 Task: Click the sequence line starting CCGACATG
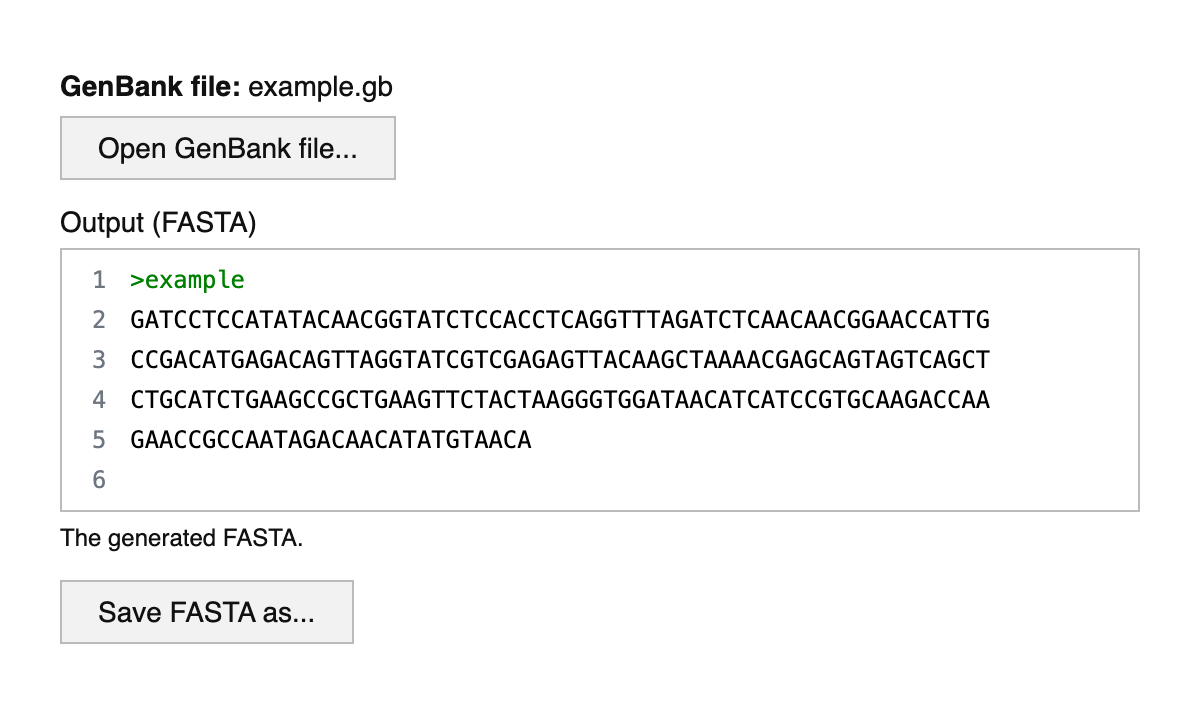[560, 360]
